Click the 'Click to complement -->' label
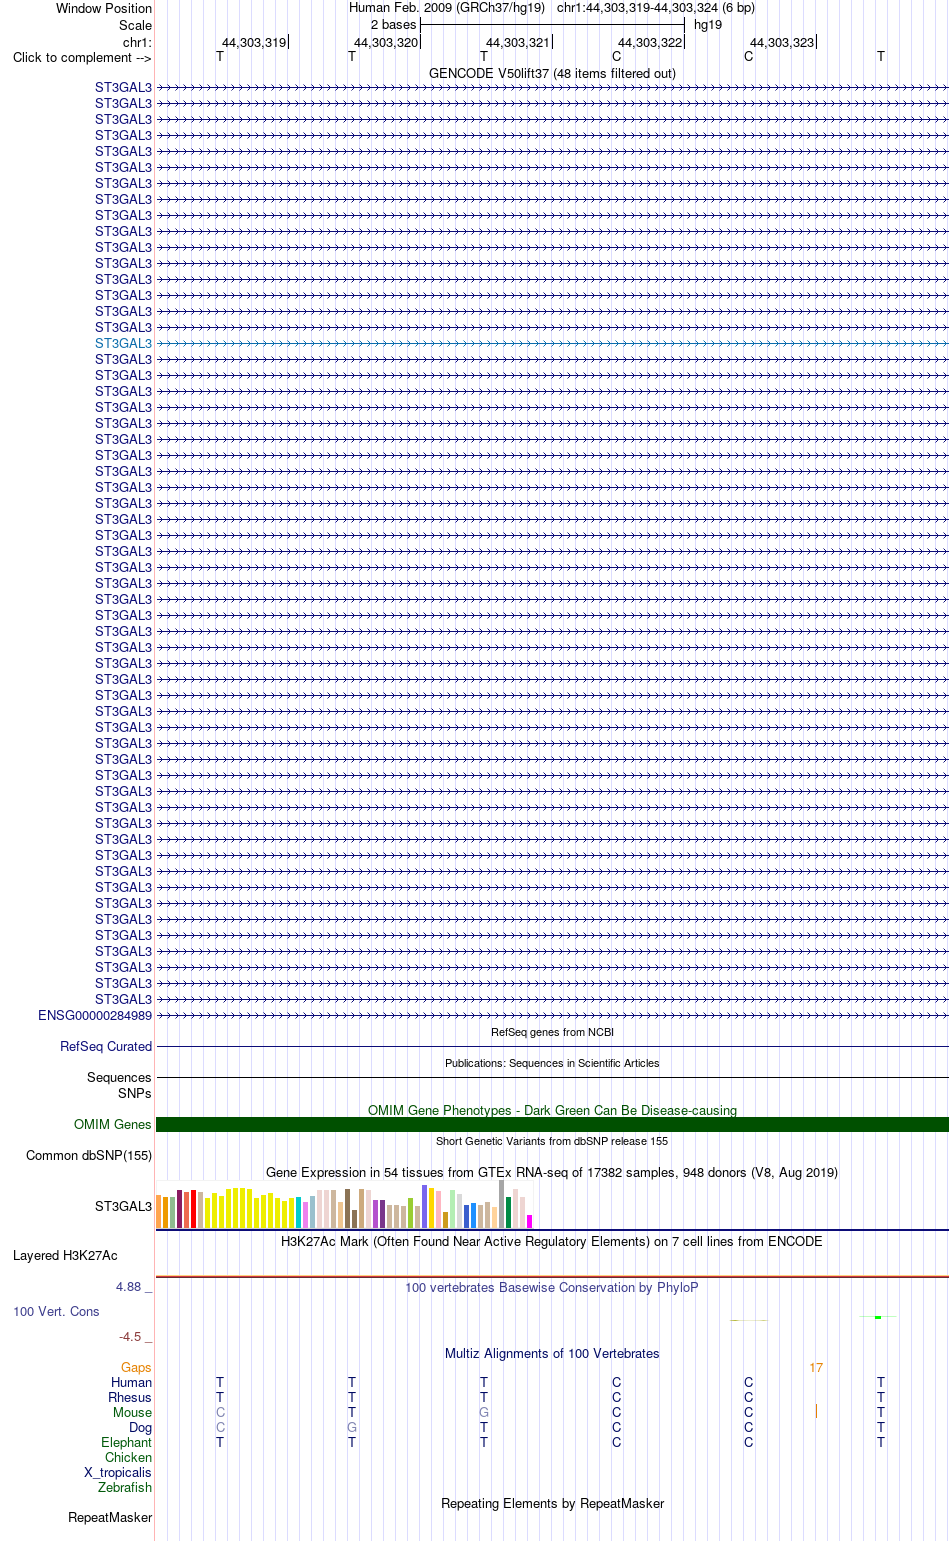 [x=82, y=57]
